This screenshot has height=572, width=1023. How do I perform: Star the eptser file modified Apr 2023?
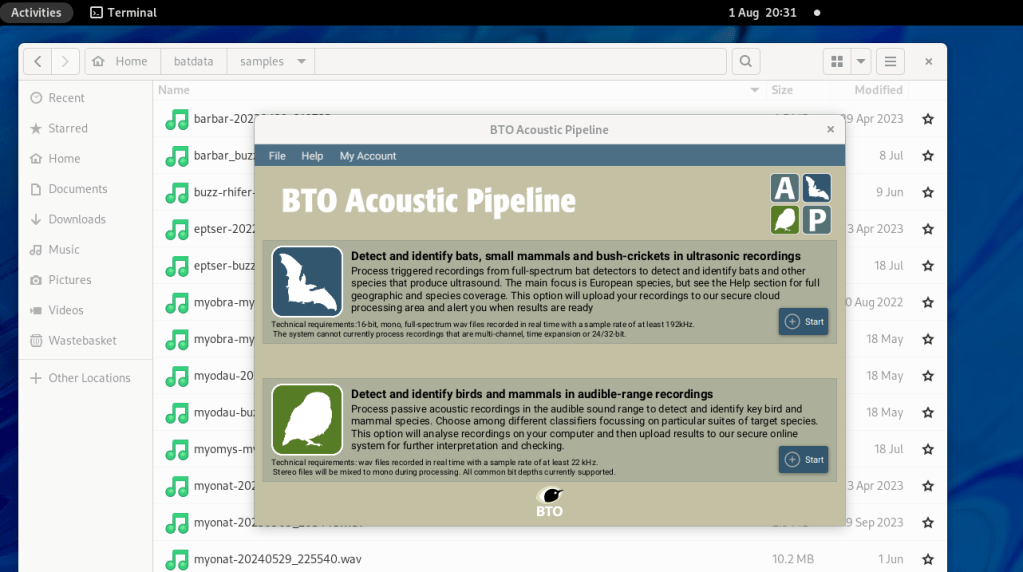click(x=928, y=230)
